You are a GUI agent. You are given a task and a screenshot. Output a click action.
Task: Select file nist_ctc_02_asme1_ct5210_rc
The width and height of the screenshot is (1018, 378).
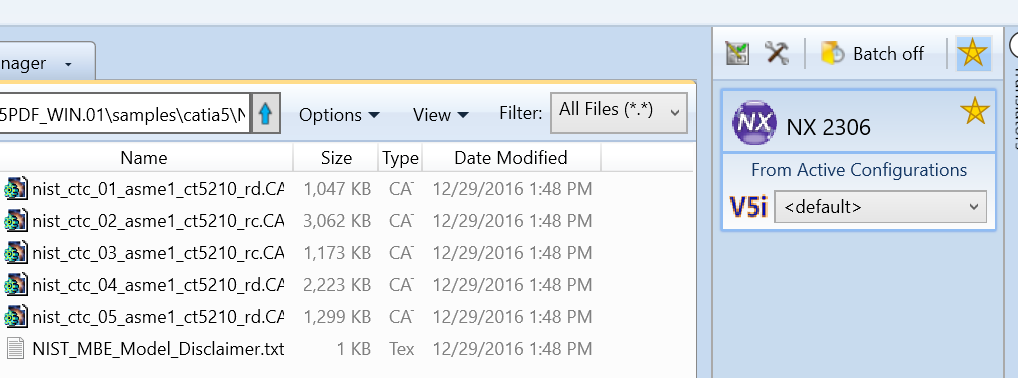tap(158, 221)
